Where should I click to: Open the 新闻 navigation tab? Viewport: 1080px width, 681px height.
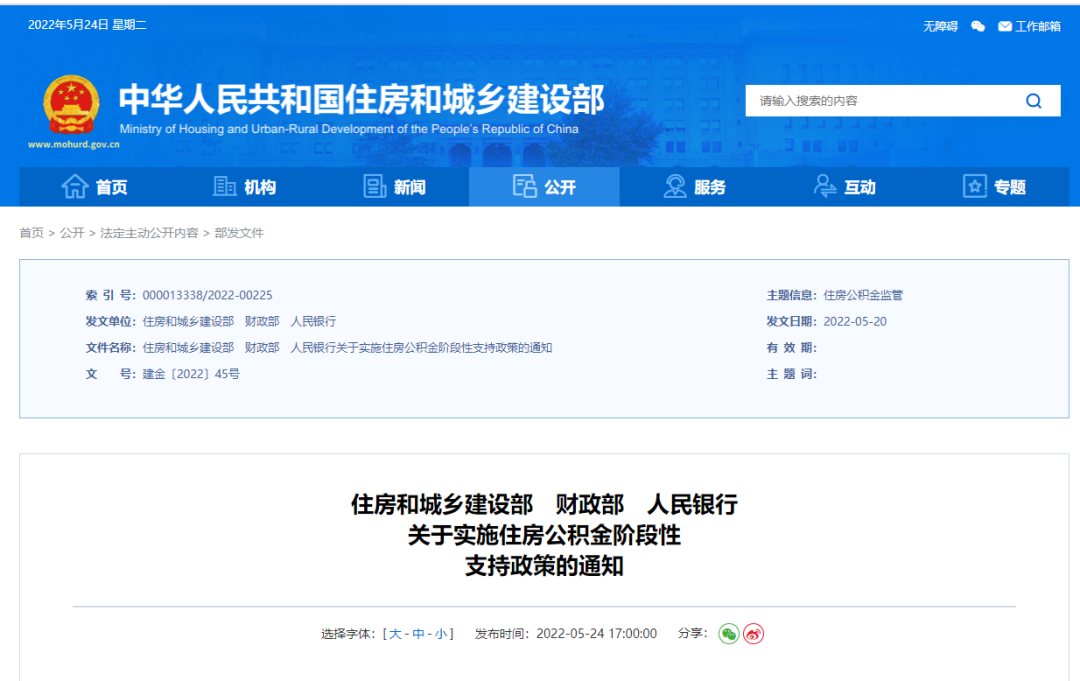pyautogui.click(x=394, y=187)
